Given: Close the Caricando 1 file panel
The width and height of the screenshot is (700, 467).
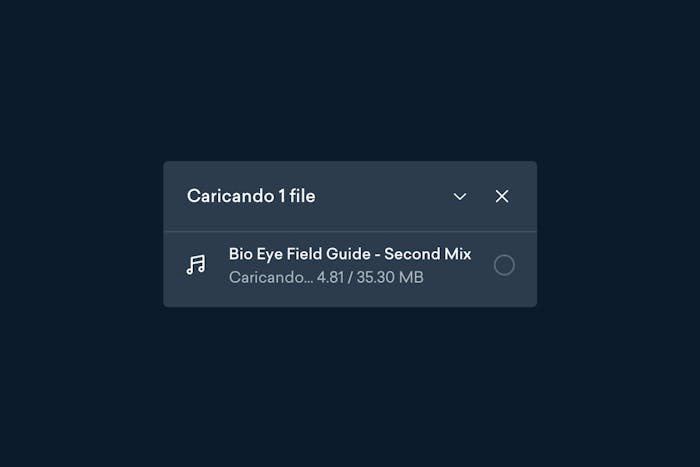Looking at the screenshot, I should click(502, 196).
